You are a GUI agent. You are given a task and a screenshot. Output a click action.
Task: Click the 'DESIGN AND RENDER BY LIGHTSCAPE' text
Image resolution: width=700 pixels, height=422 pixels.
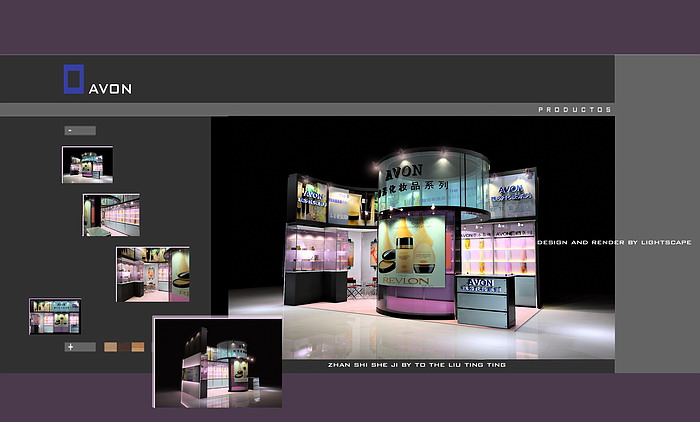coord(614,242)
